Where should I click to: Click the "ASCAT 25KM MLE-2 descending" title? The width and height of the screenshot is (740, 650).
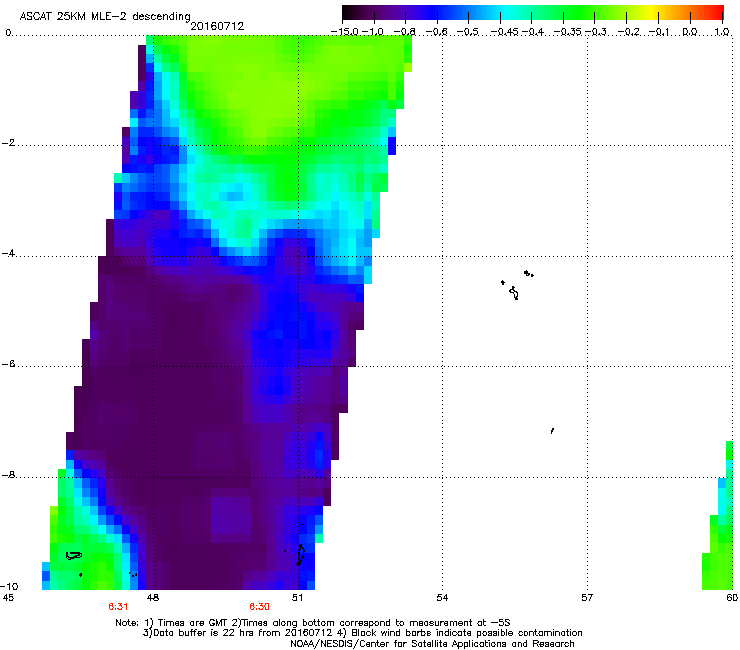tap(105, 16)
